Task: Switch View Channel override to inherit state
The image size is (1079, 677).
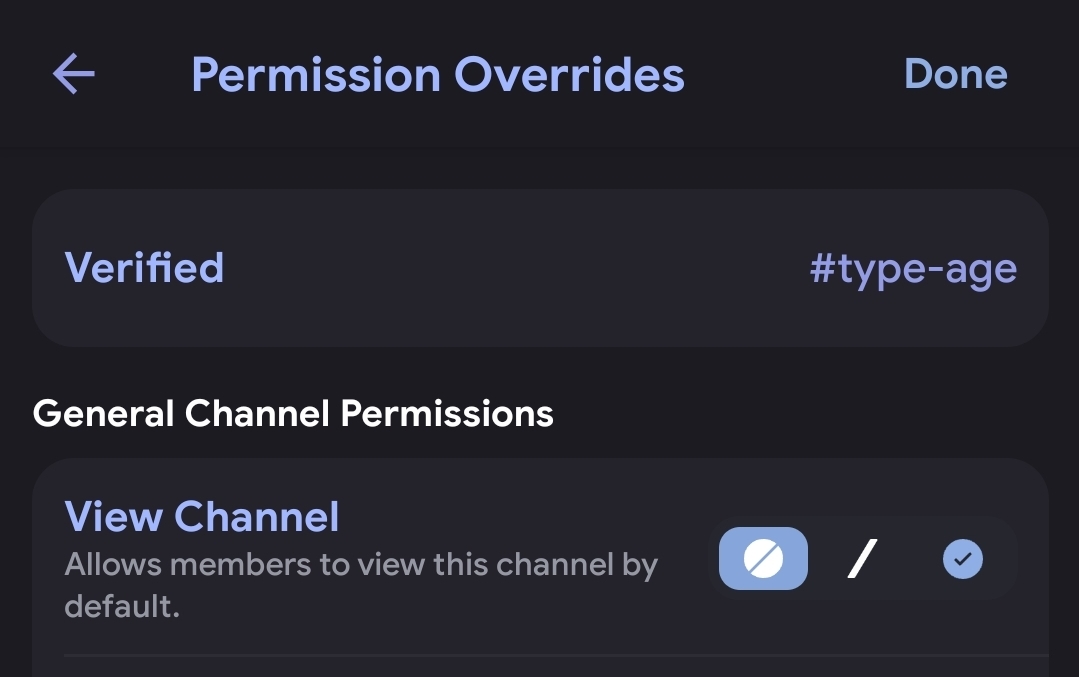Action: pos(862,558)
